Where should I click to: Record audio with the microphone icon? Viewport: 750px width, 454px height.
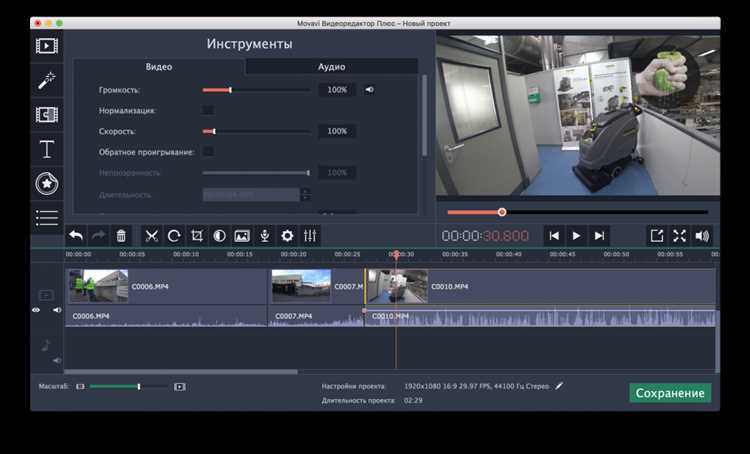pos(265,235)
